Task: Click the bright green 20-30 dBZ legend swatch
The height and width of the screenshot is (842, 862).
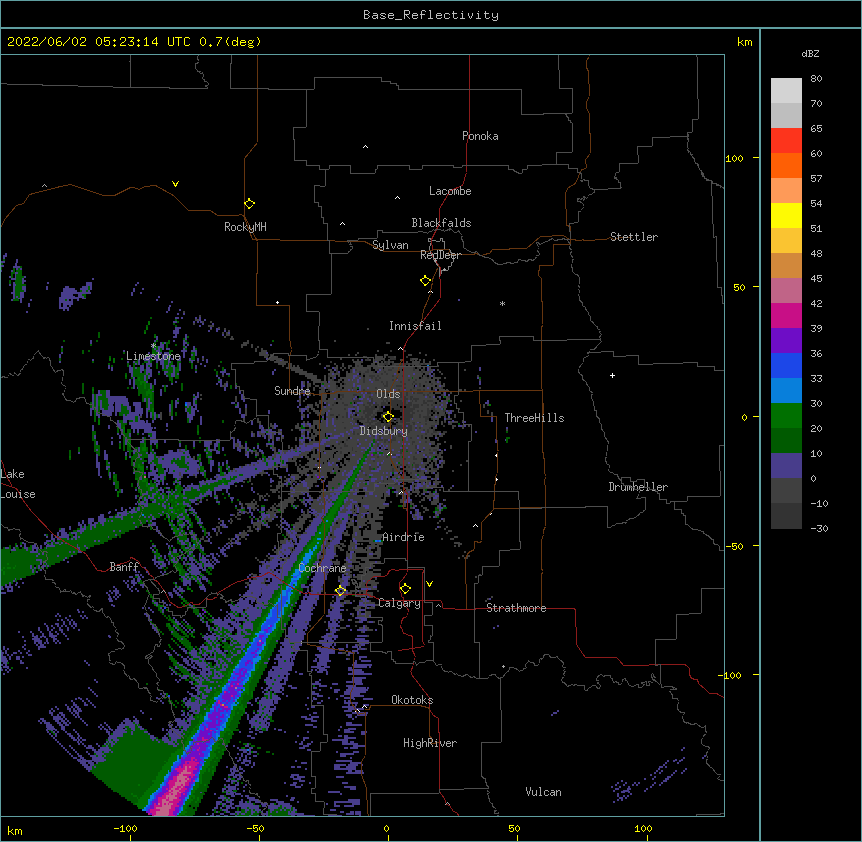Action: point(786,416)
